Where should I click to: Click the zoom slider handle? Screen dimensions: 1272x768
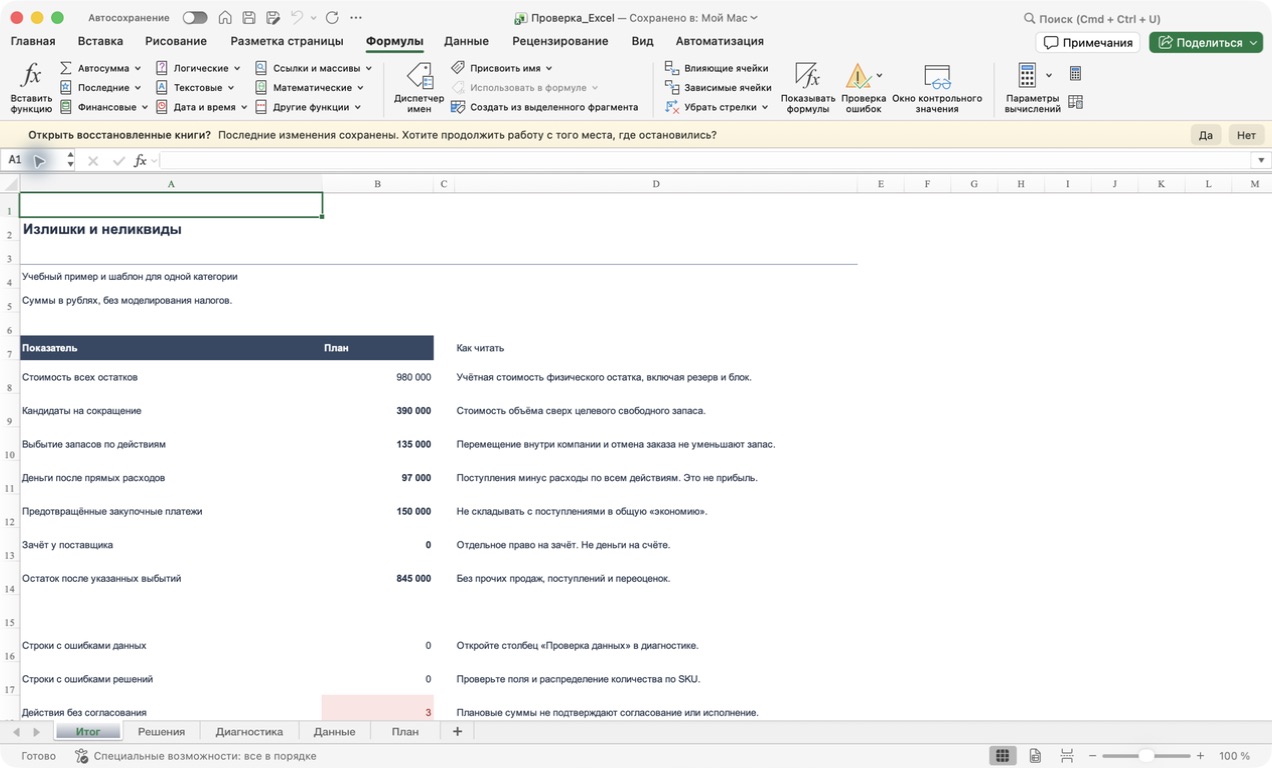coord(1146,756)
